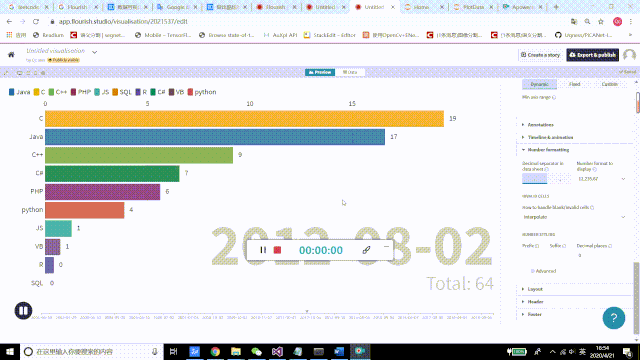
Task: Open the user profile avatar
Action: pyautogui.click(x=629, y=55)
